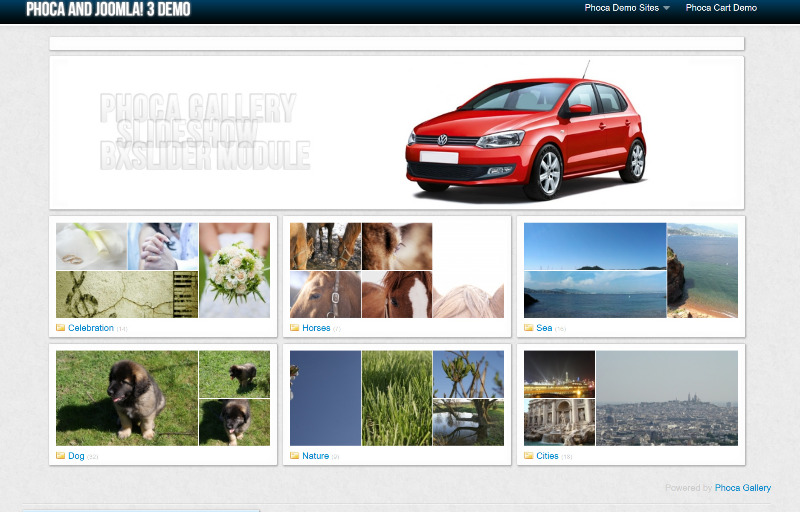Click the wedding bouquet thumbnail
Image resolution: width=800 pixels, height=512 pixels.
234,270
